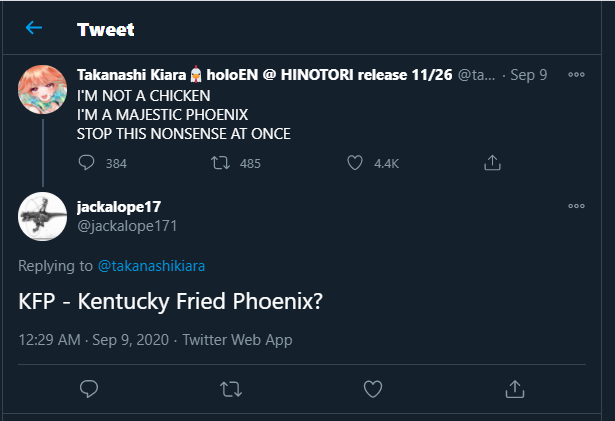Viewport: 615px width, 421px height.
Task: Click jackalope17's avatar picture
Action: (44, 217)
